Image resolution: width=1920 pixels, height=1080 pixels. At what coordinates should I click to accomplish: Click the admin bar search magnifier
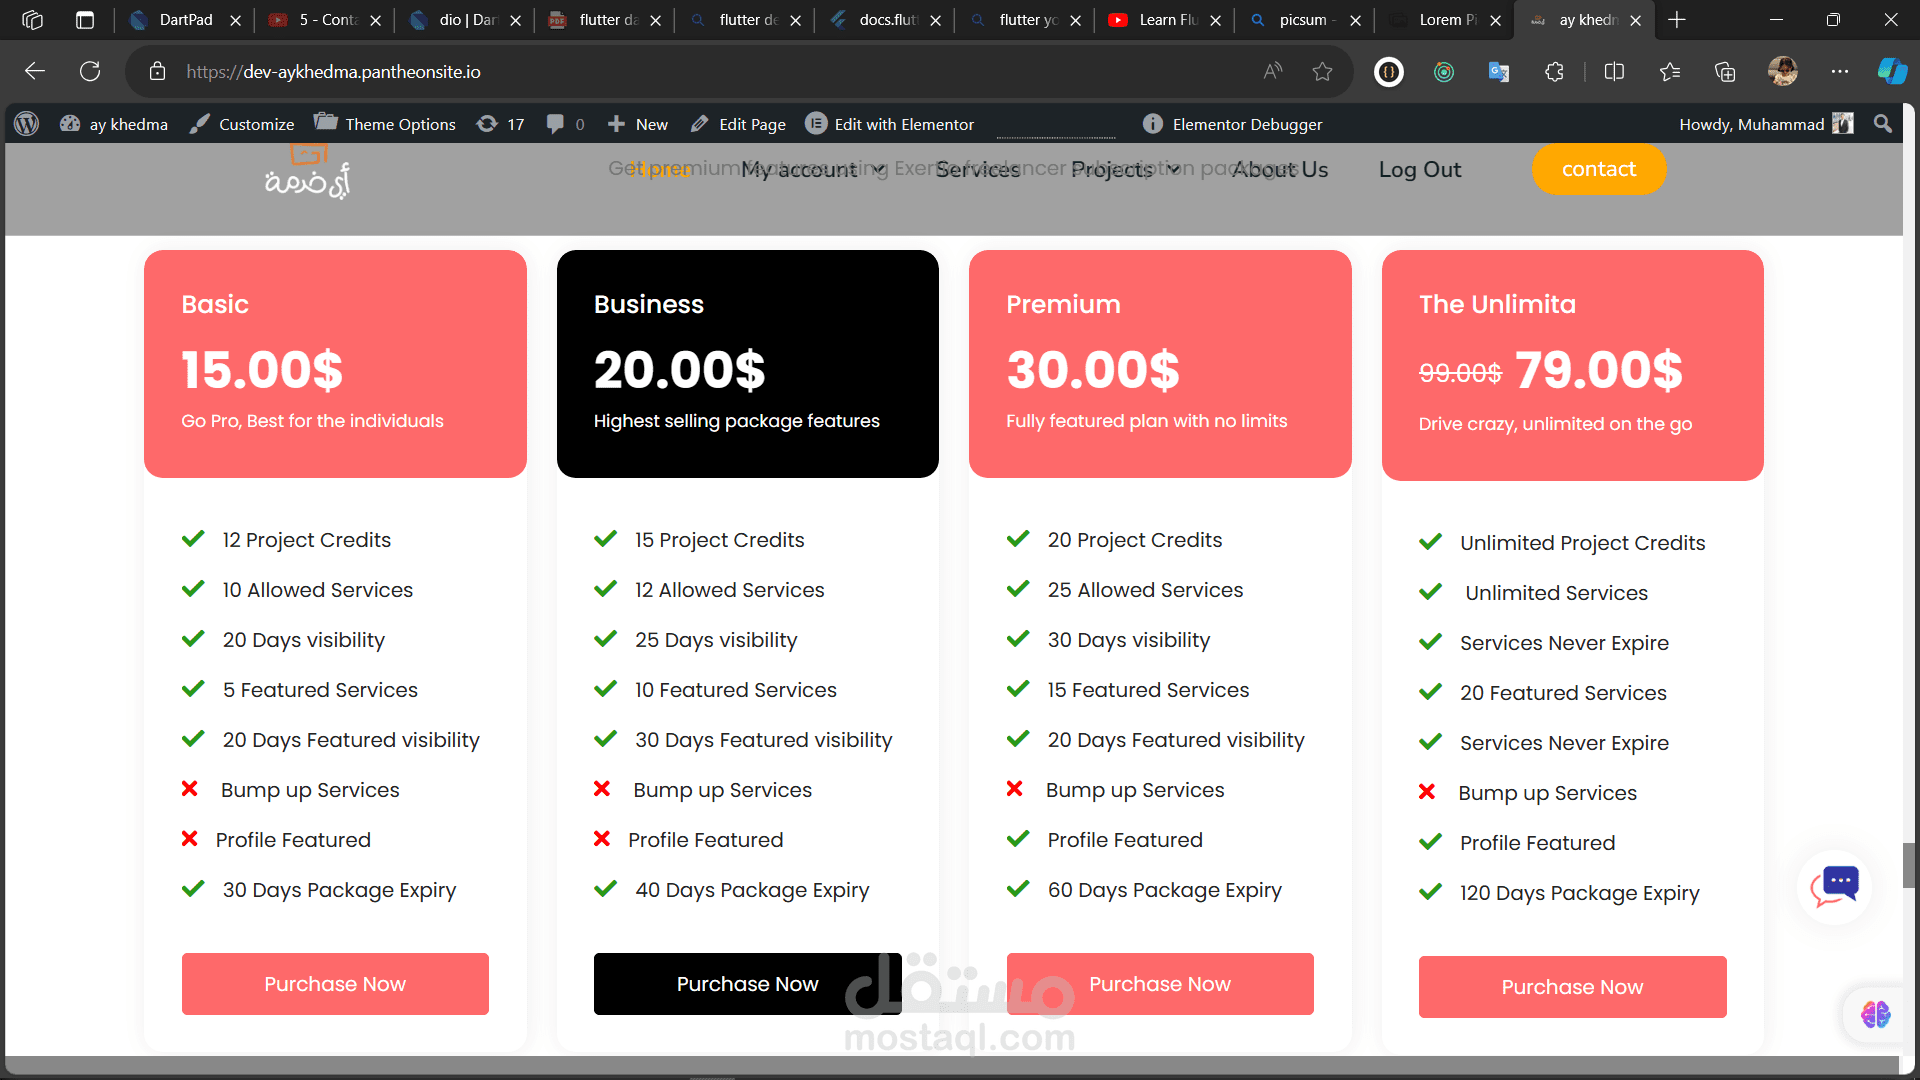coord(1882,124)
